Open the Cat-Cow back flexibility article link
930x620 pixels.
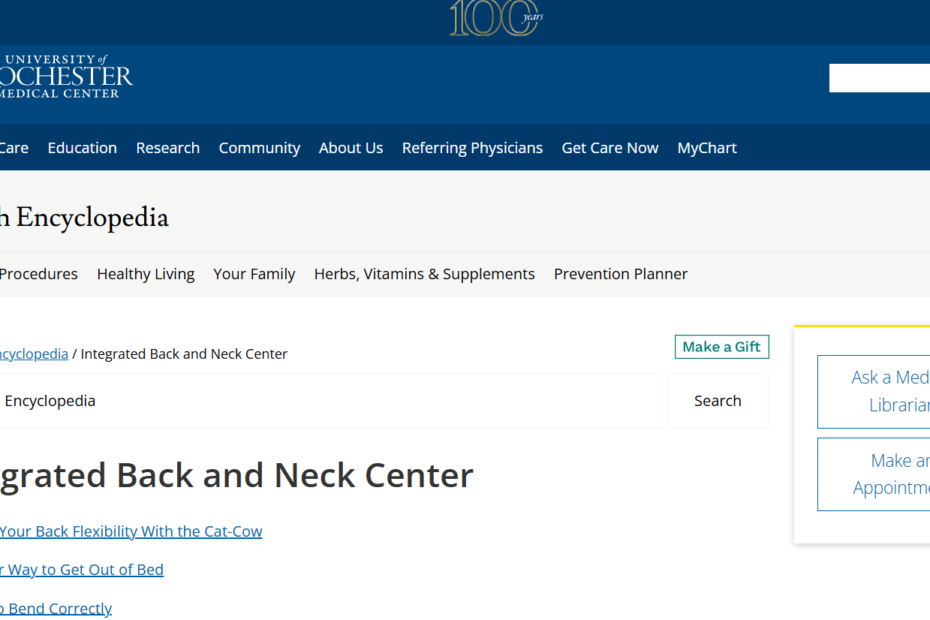(131, 532)
